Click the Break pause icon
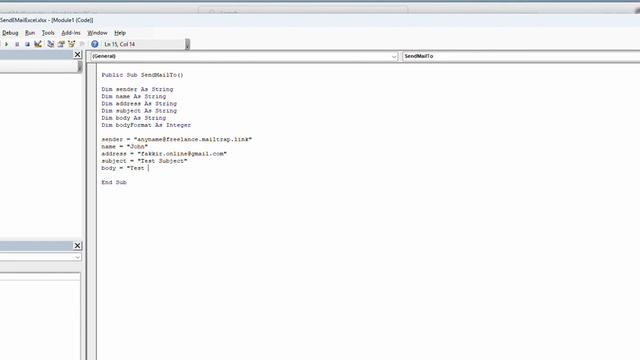The image size is (640, 360). point(17,44)
